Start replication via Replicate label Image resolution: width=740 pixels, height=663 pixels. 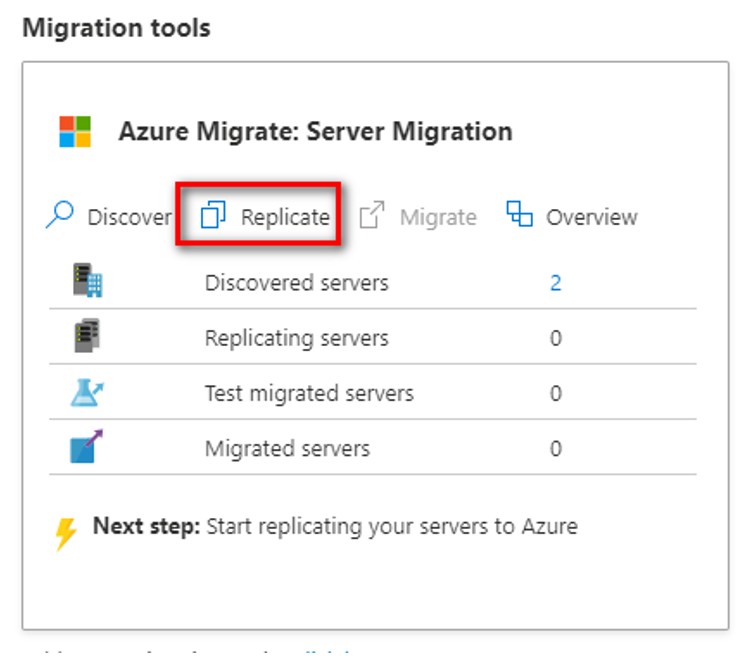tap(286, 218)
